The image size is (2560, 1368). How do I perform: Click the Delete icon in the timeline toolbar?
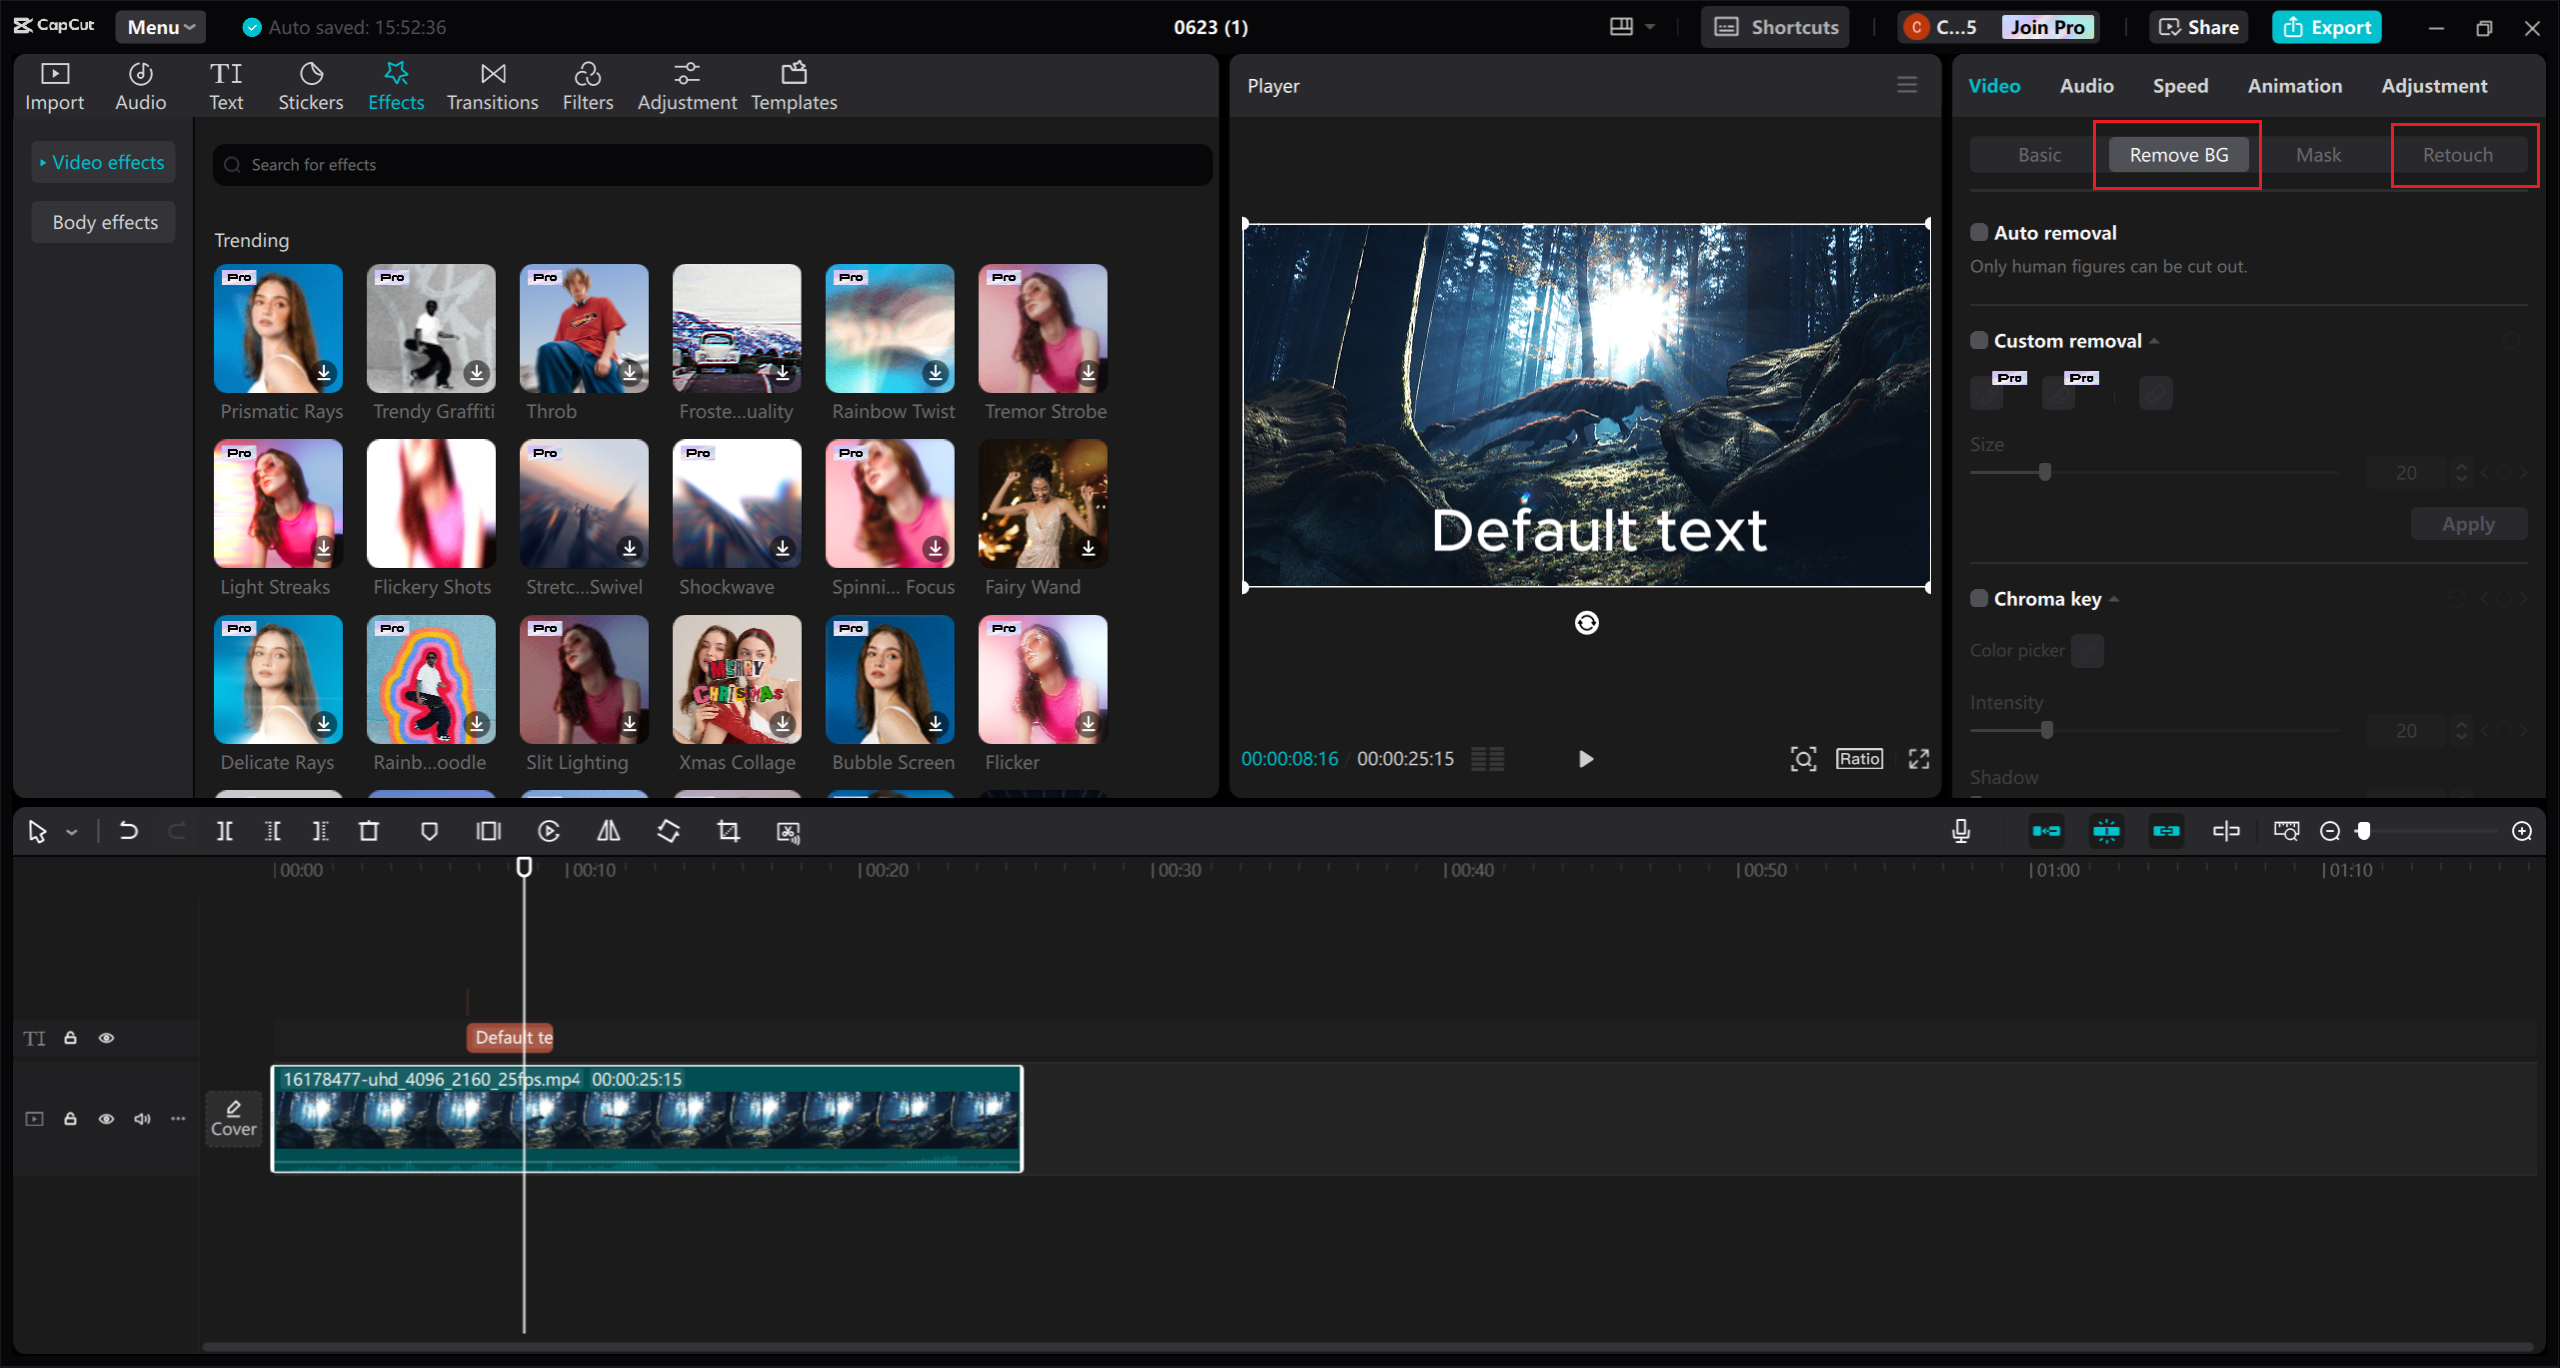(369, 831)
